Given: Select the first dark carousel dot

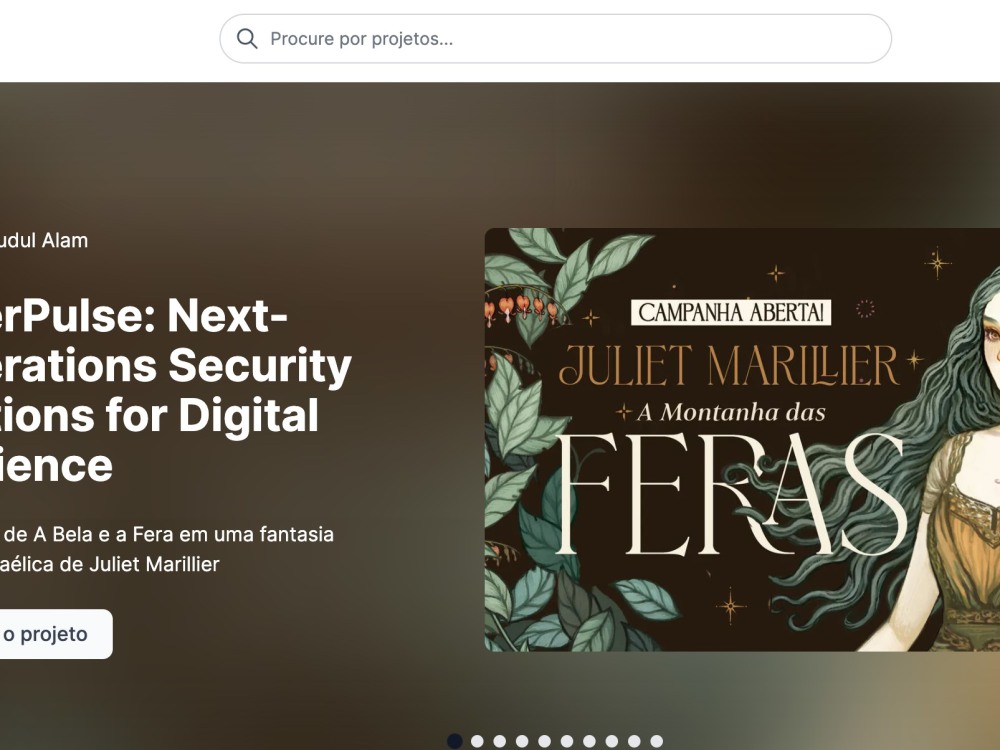Looking at the screenshot, I should 455,741.
